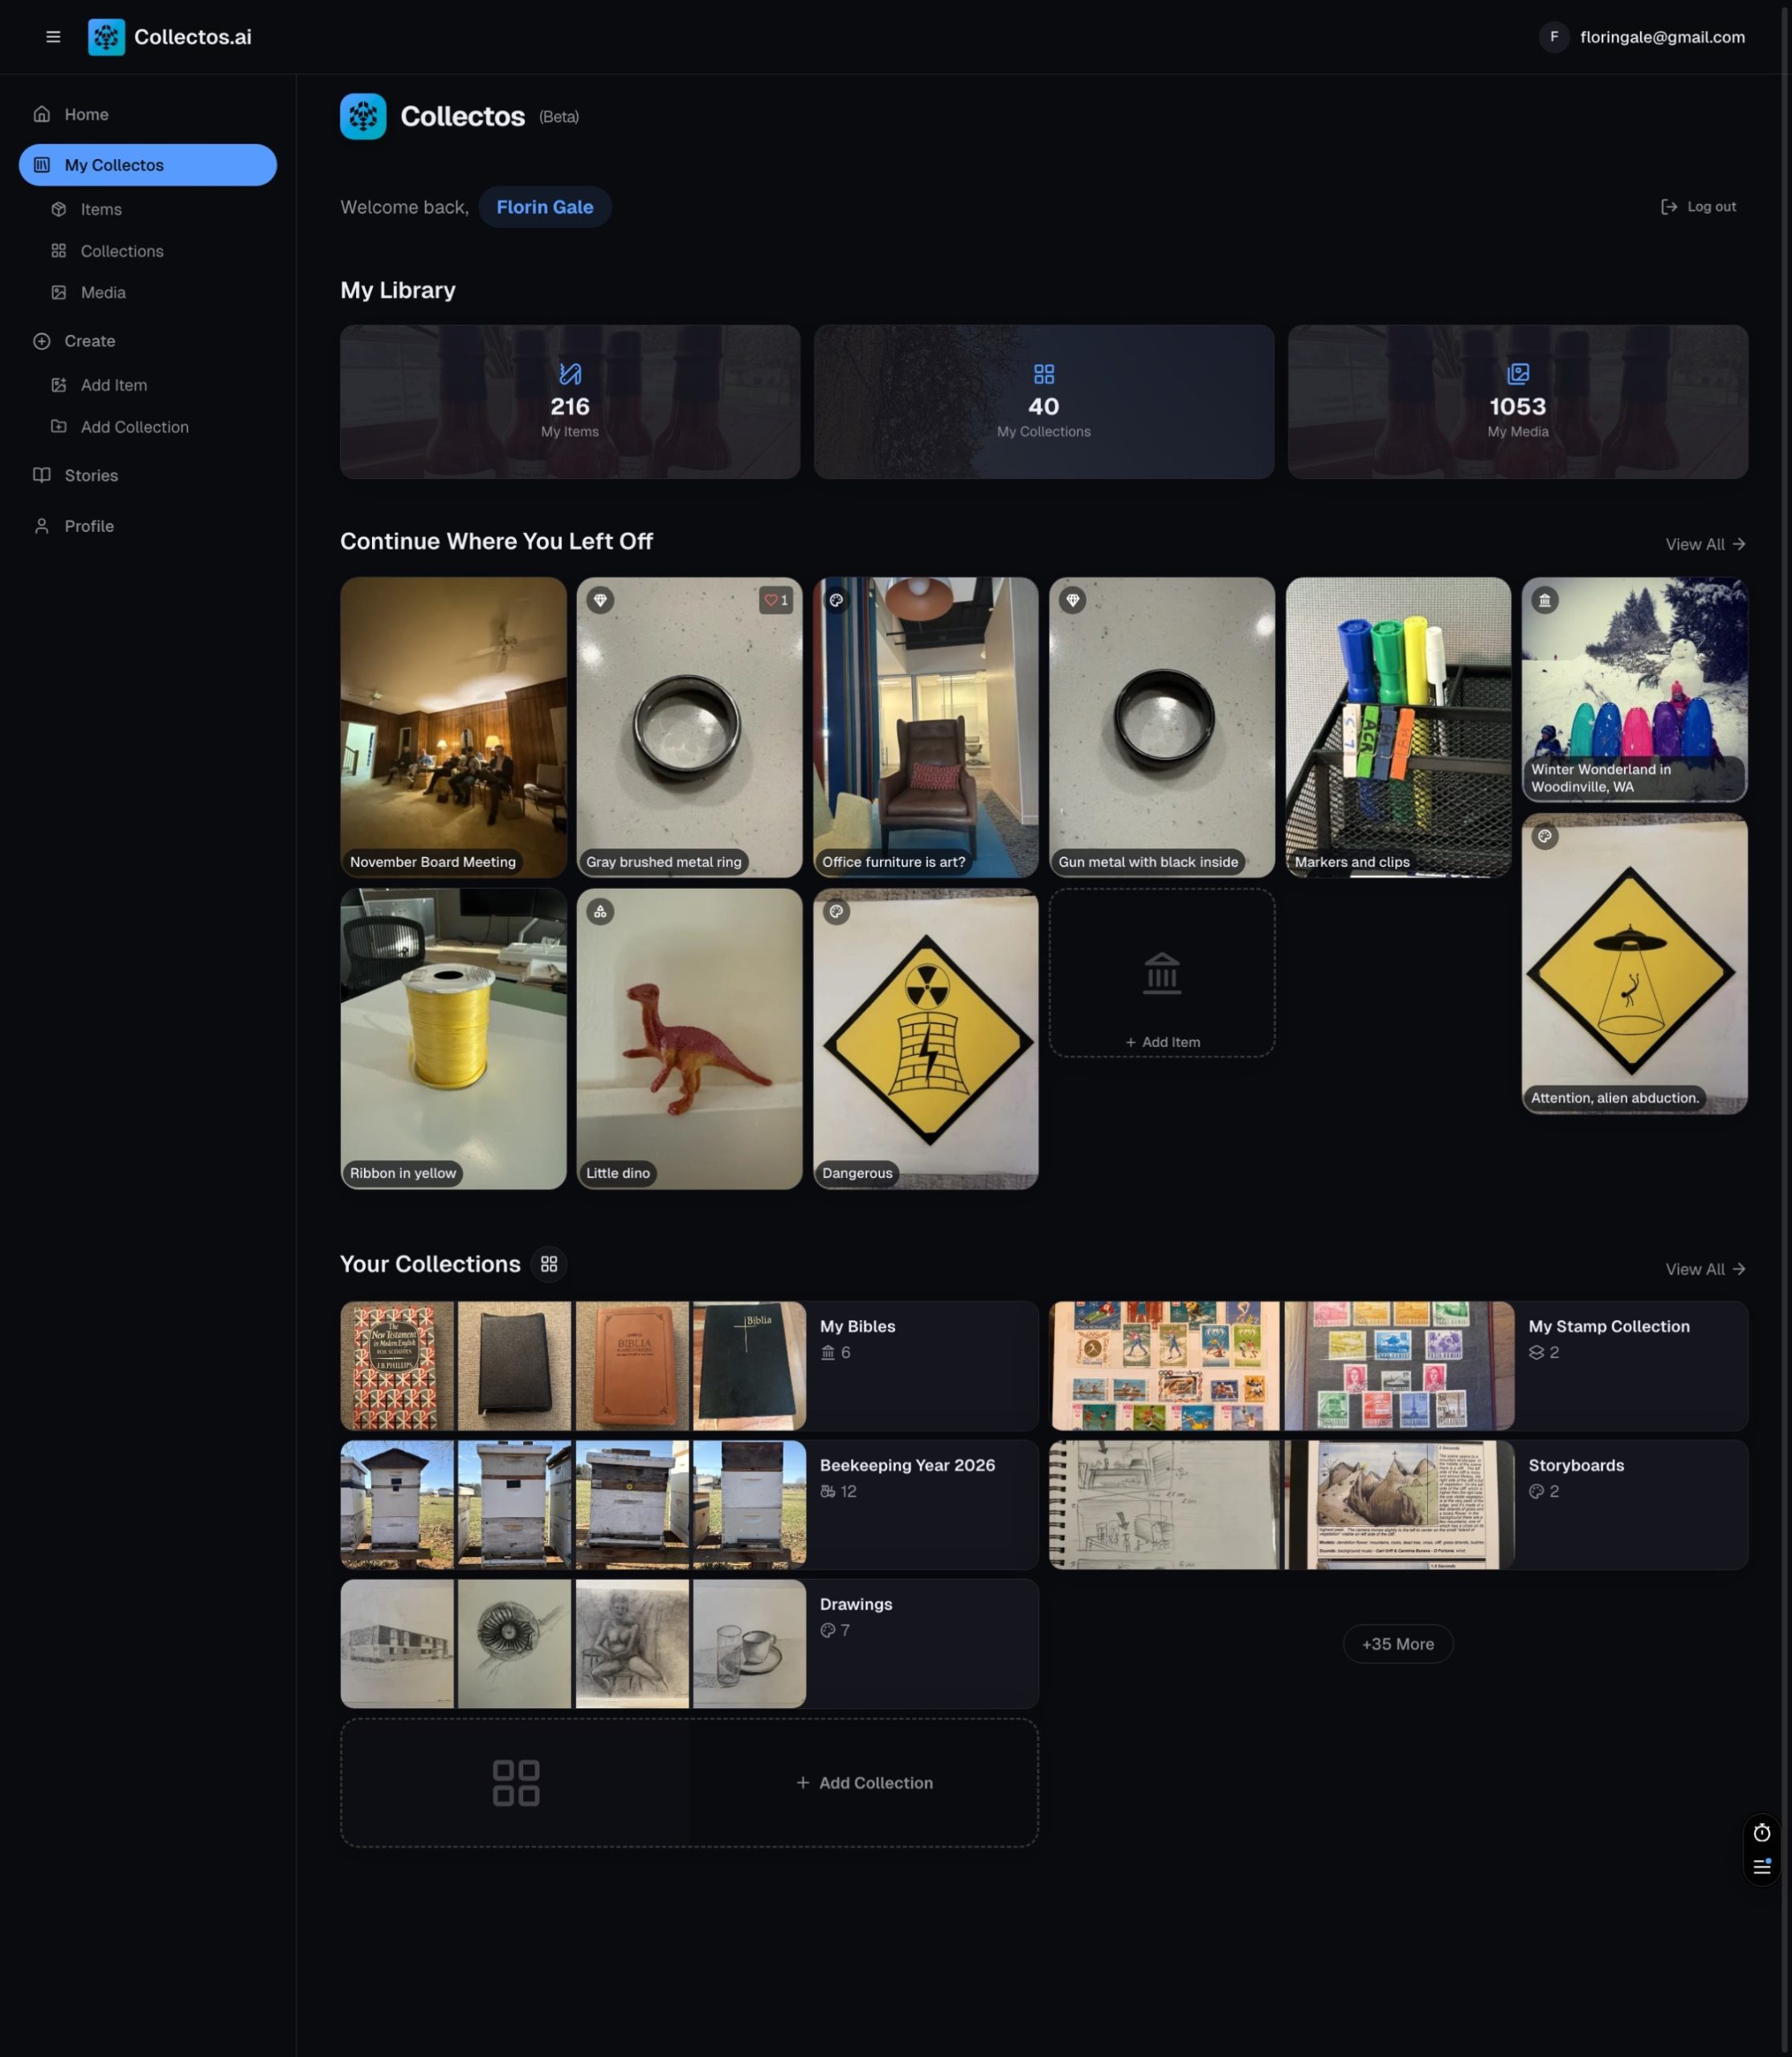Click the diamond icon on Gun metal ring card
1792x2057 pixels.
click(x=1073, y=600)
